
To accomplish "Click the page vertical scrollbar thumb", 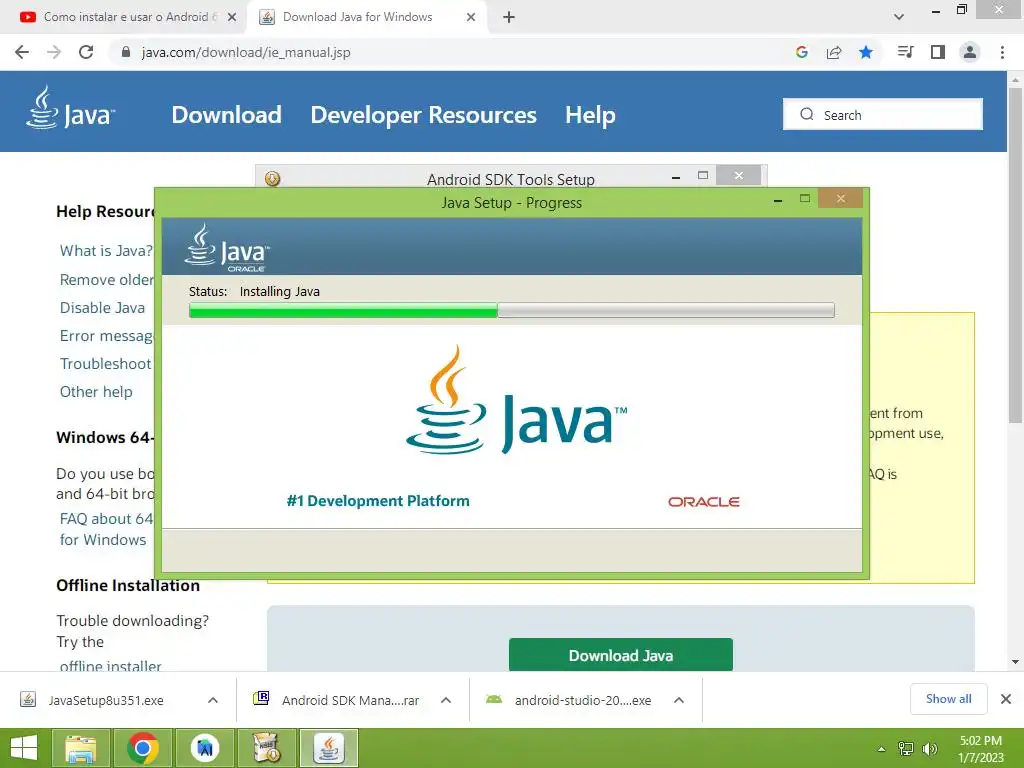I will [1015, 255].
